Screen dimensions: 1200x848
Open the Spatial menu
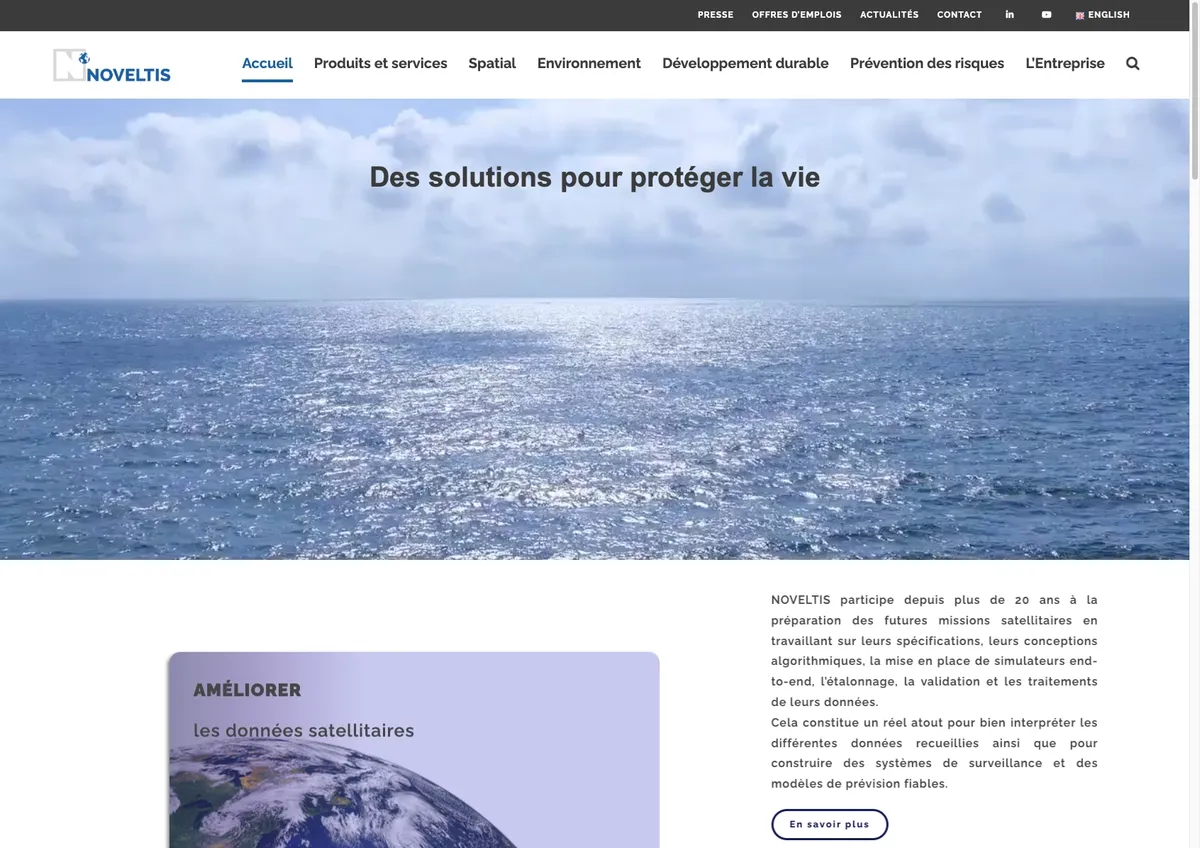[x=492, y=63]
